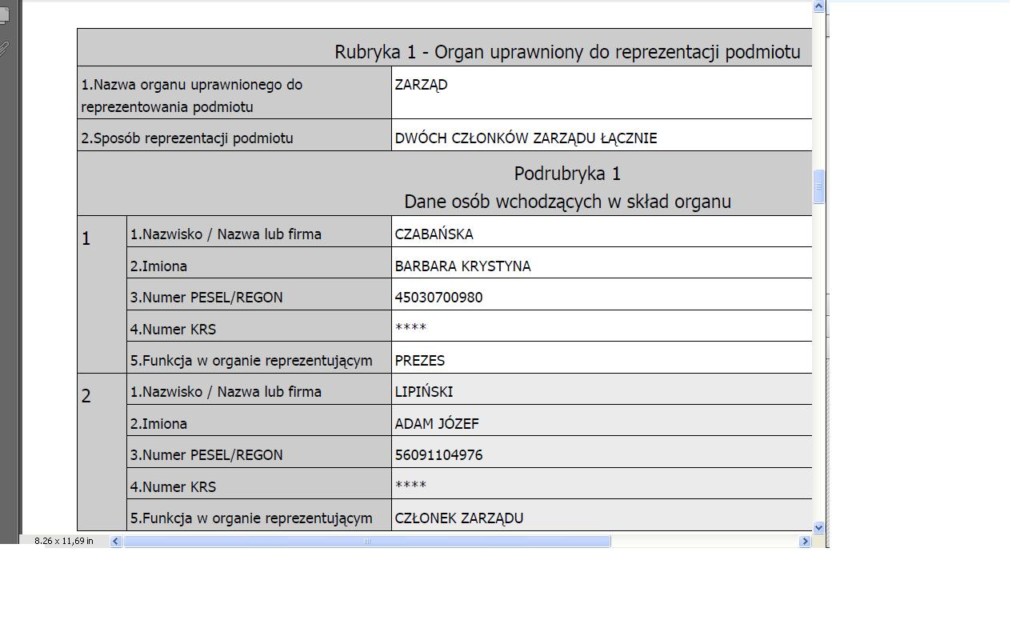Click the horizontal scrollbar left arrow

[x=114, y=541]
